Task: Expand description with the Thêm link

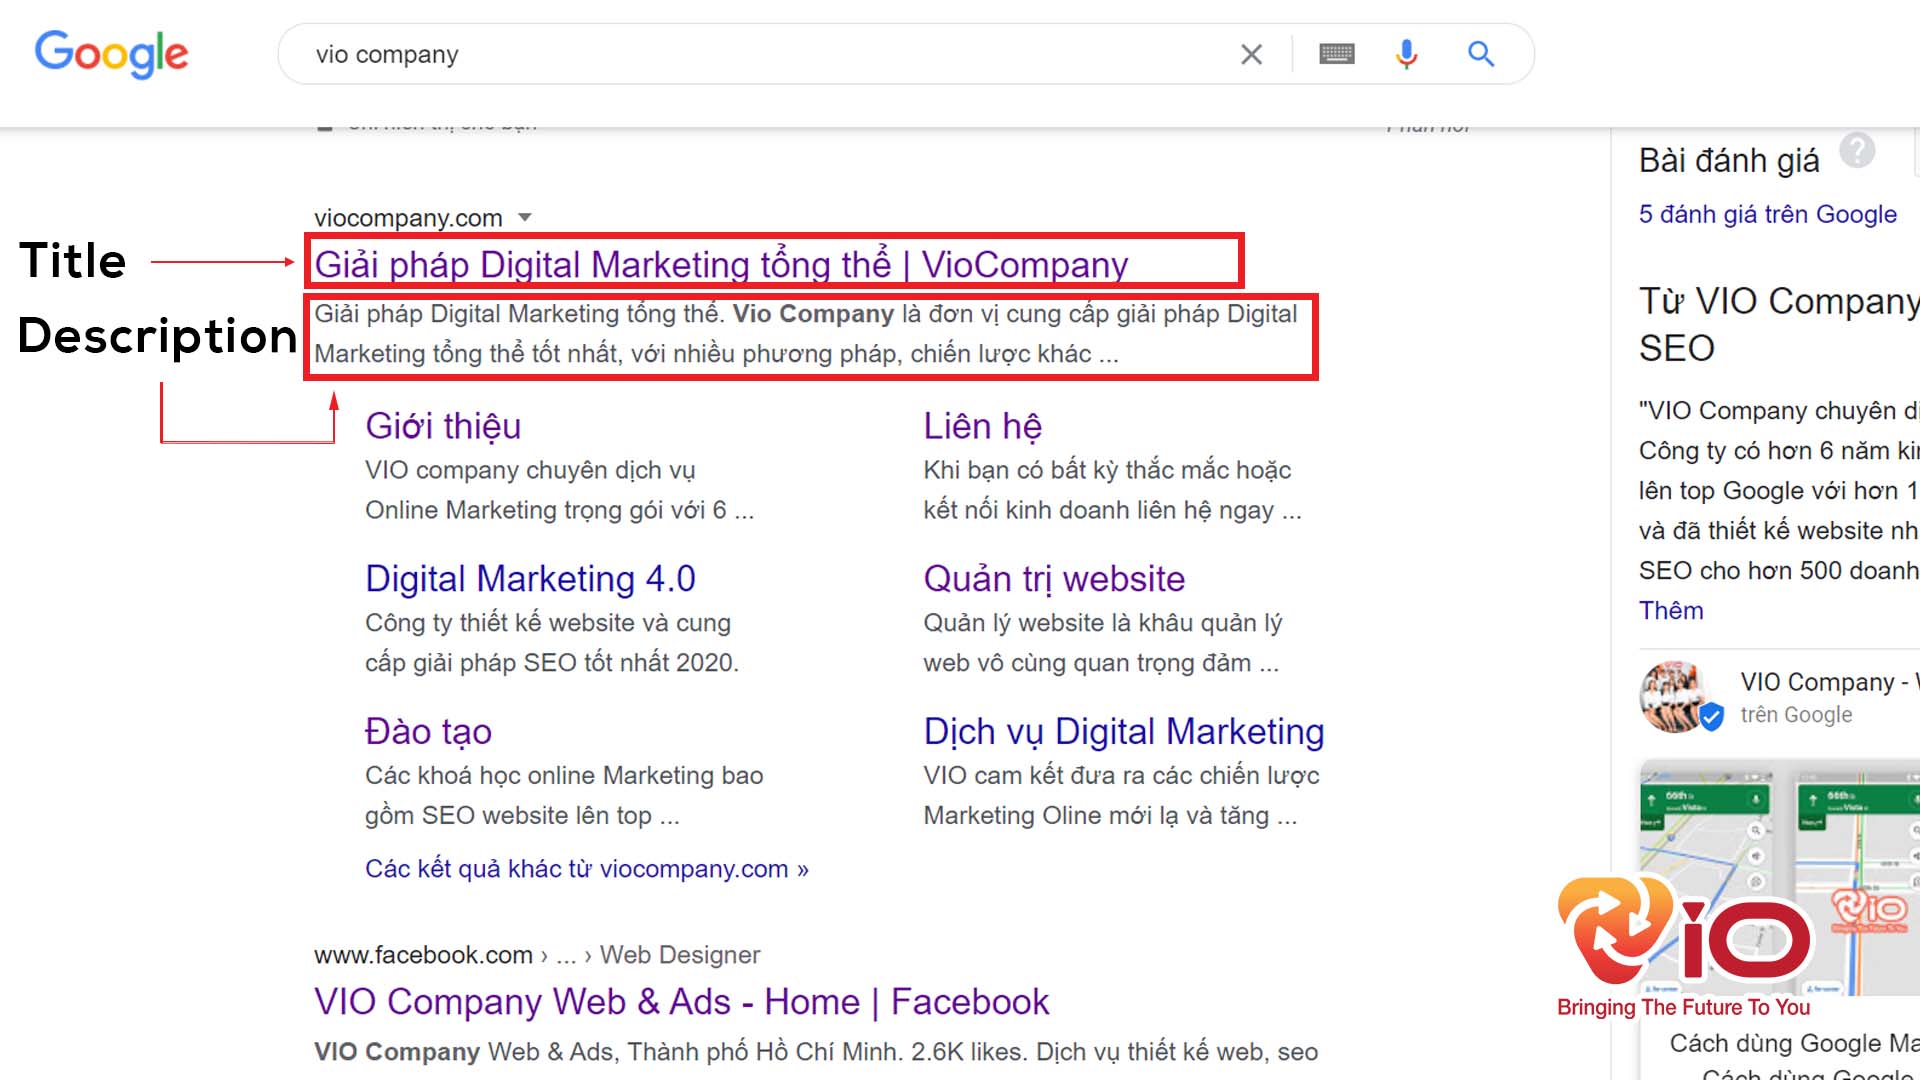Action: click(1671, 610)
